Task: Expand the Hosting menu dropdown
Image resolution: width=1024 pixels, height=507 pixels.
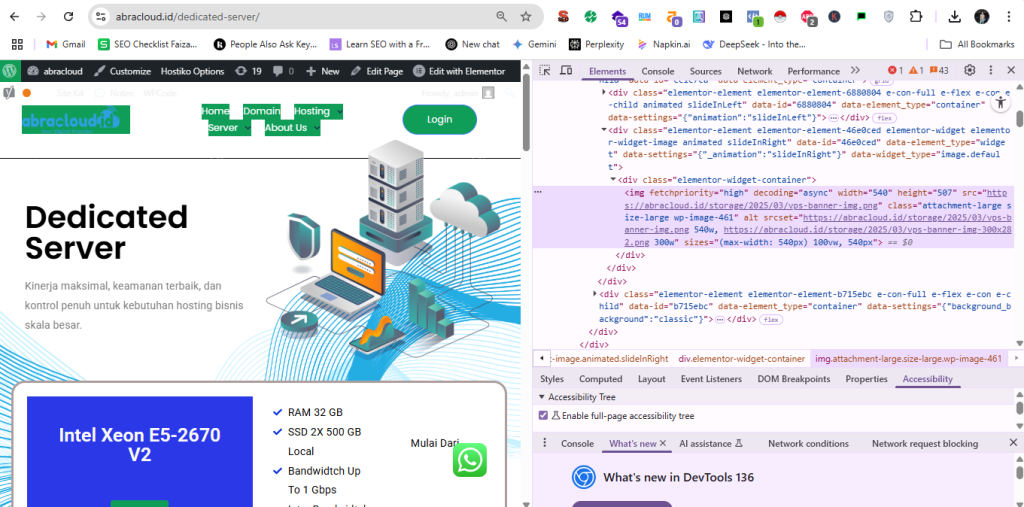Action: click(x=340, y=112)
